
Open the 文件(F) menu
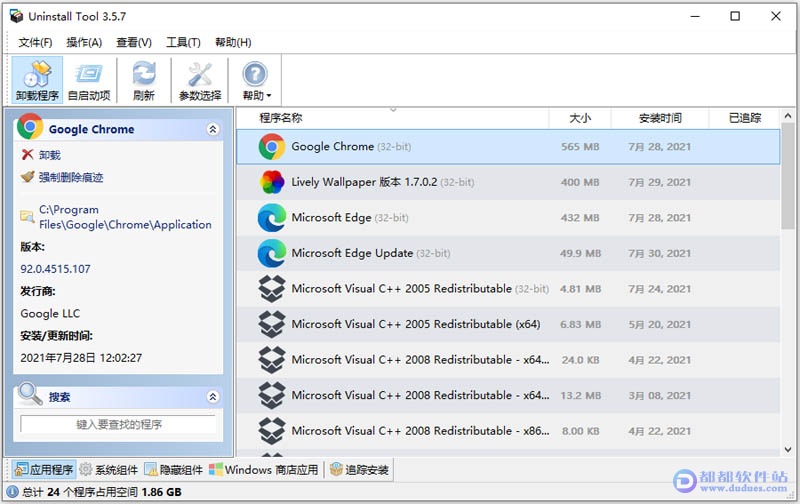[x=35, y=42]
